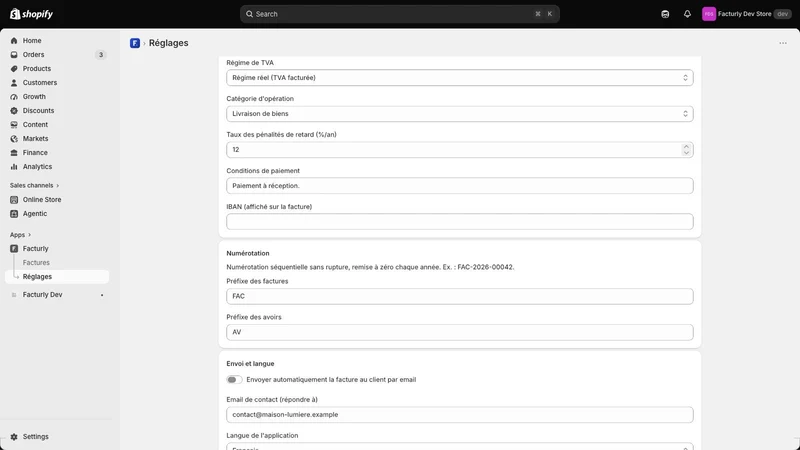This screenshot has height=450, width=800.
Task: Increase the late penalty rate
Action: (686, 146)
